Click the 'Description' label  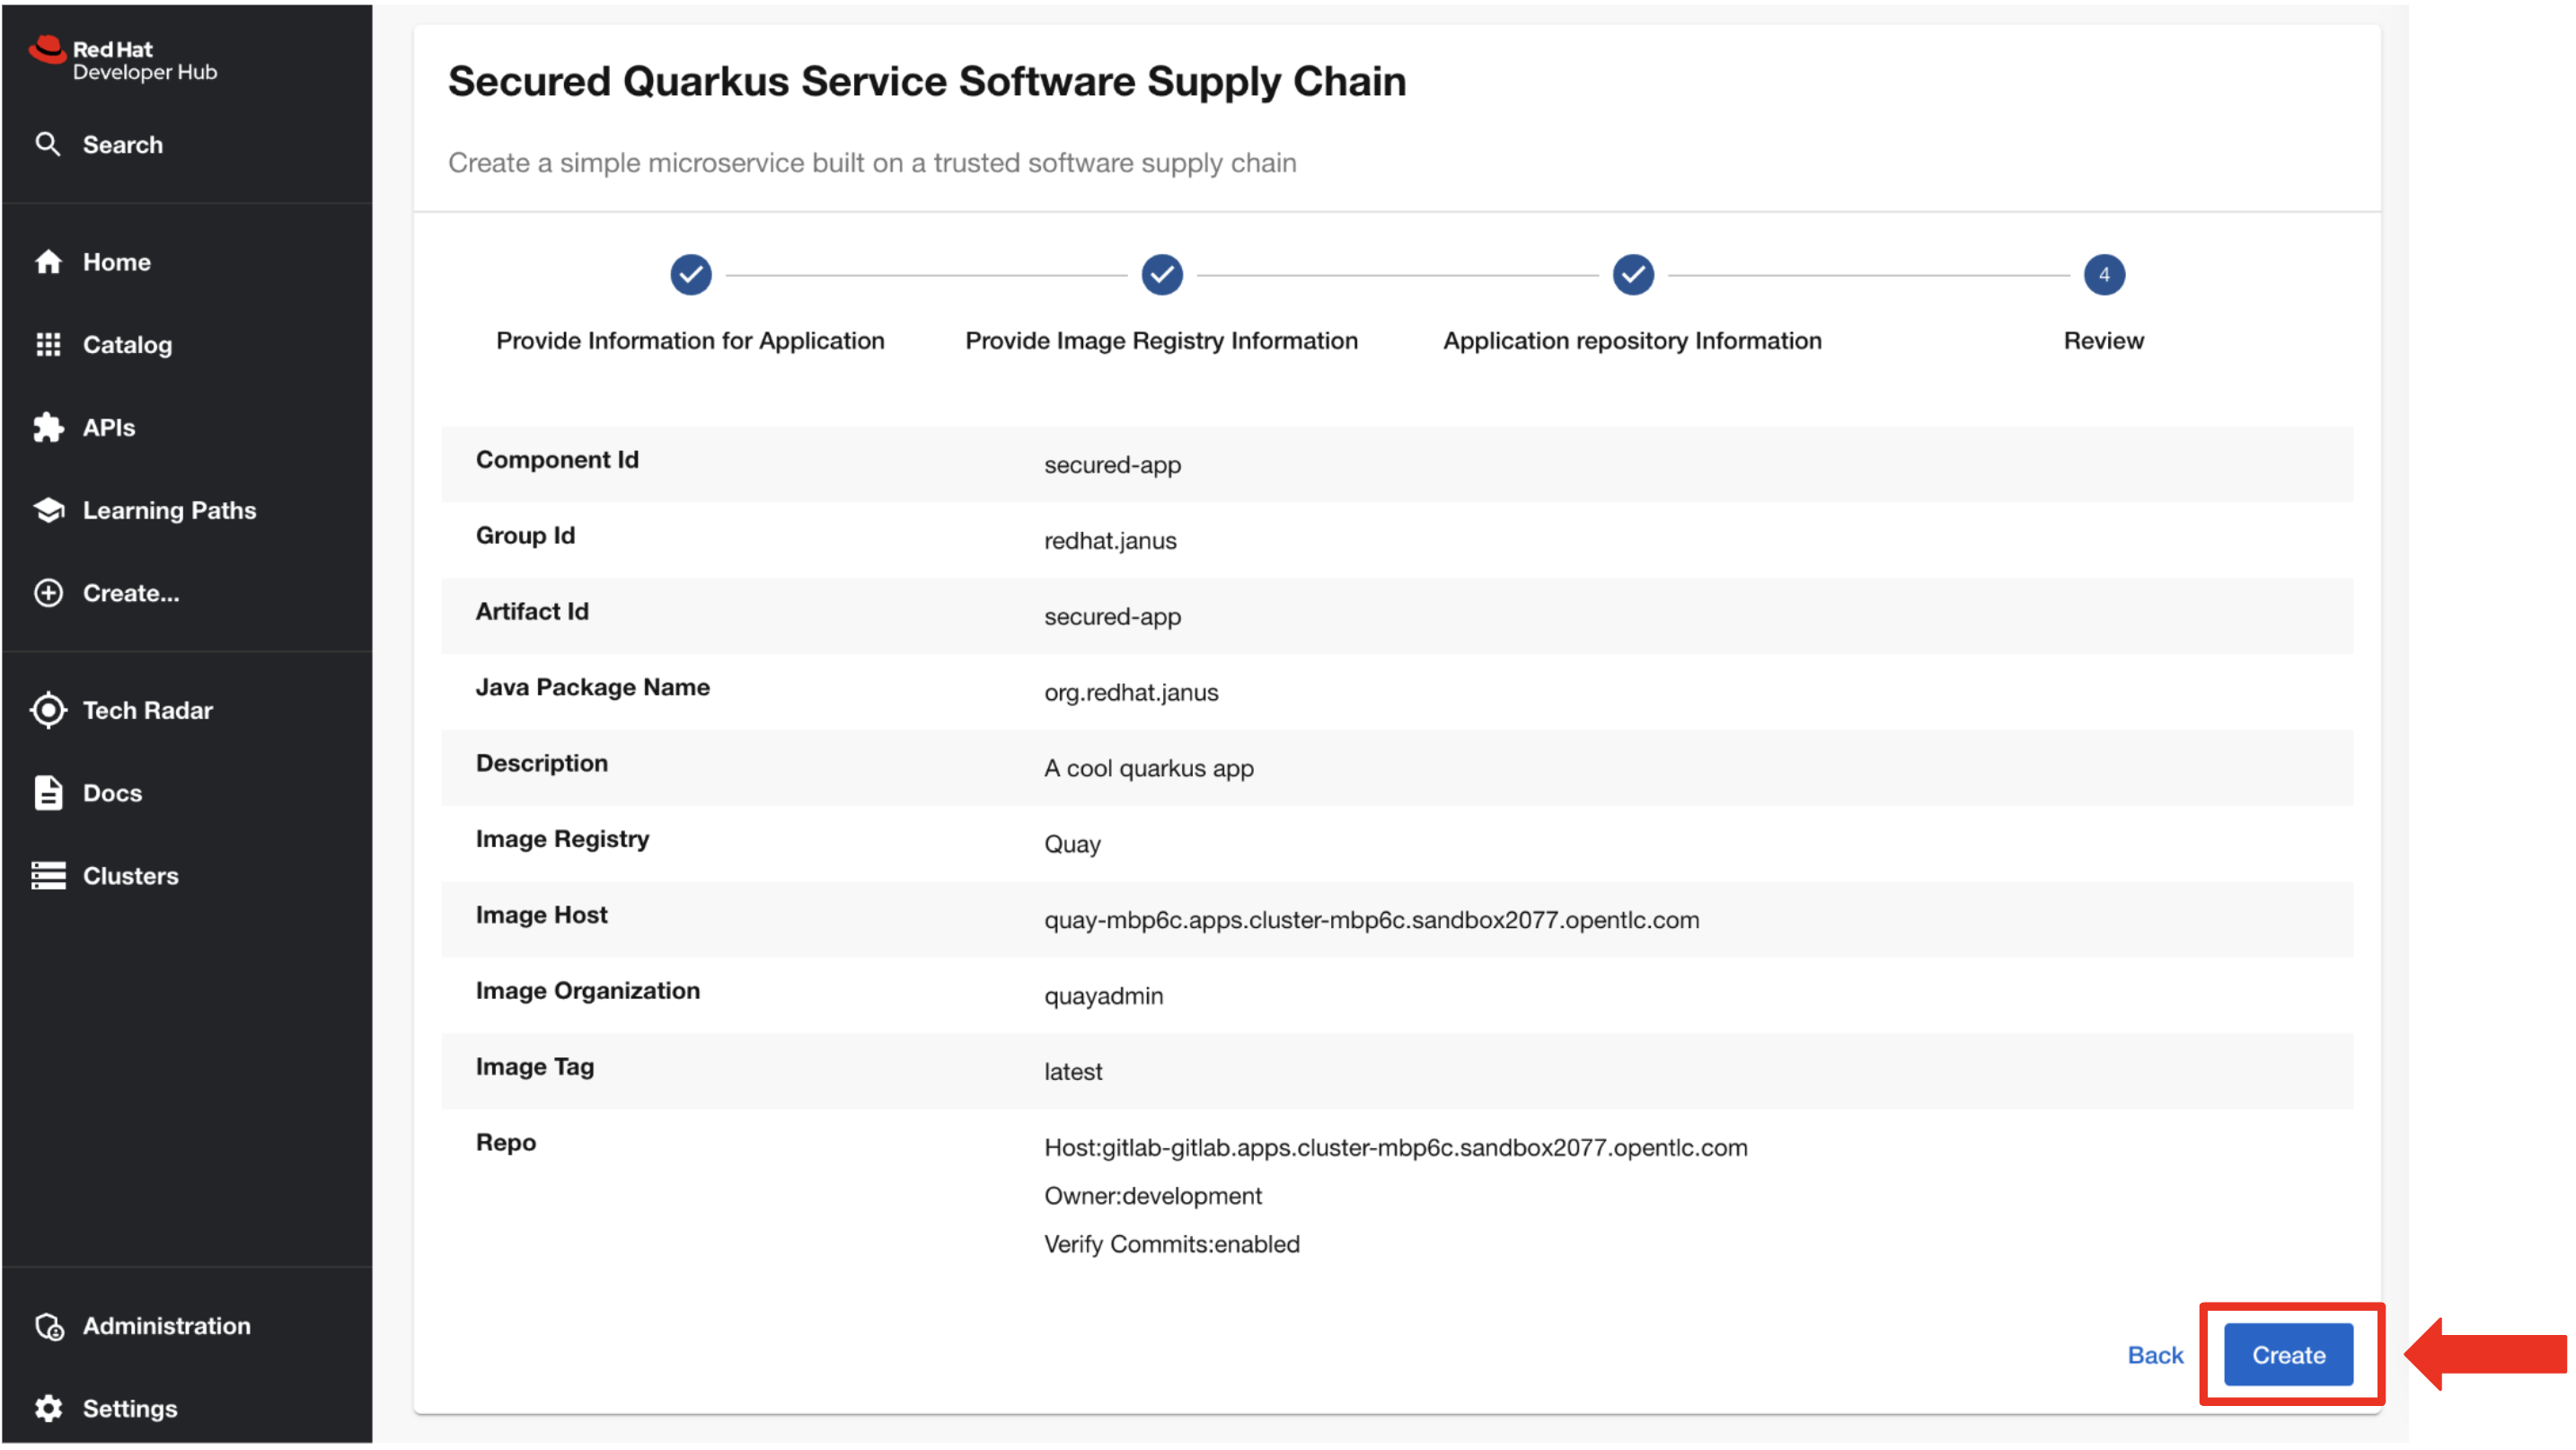pyautogui.click(x=542, y=764)
